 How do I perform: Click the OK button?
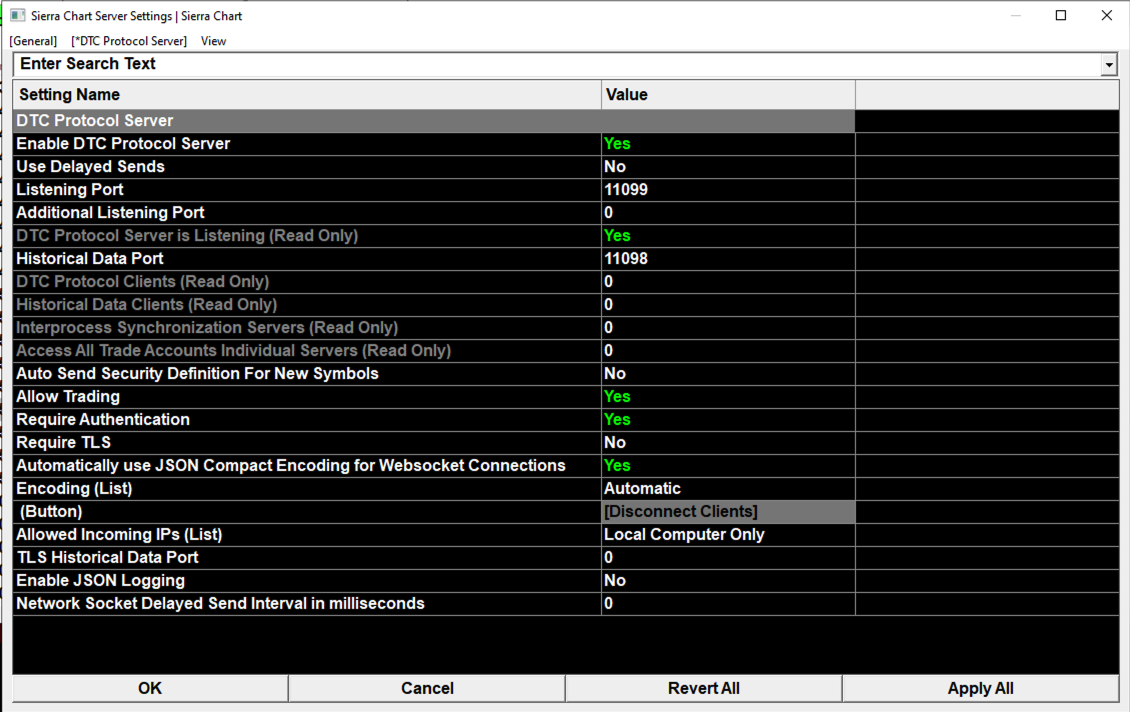150,688
